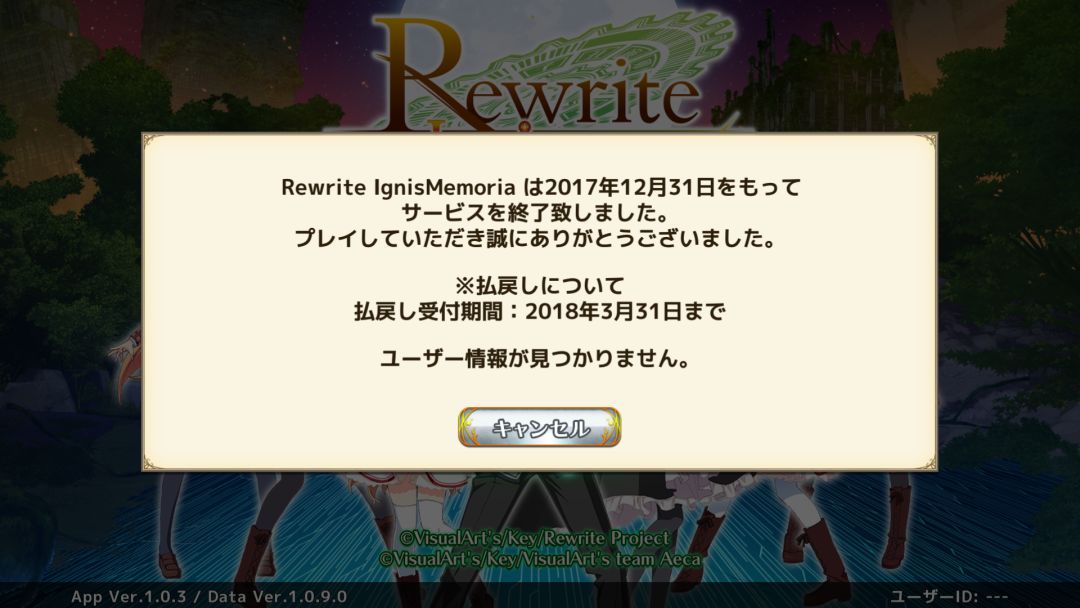Screen dimensions: 1080x608
Task: Select the dialog's top-right ornamental corner
Action: (x=928, y=142)
